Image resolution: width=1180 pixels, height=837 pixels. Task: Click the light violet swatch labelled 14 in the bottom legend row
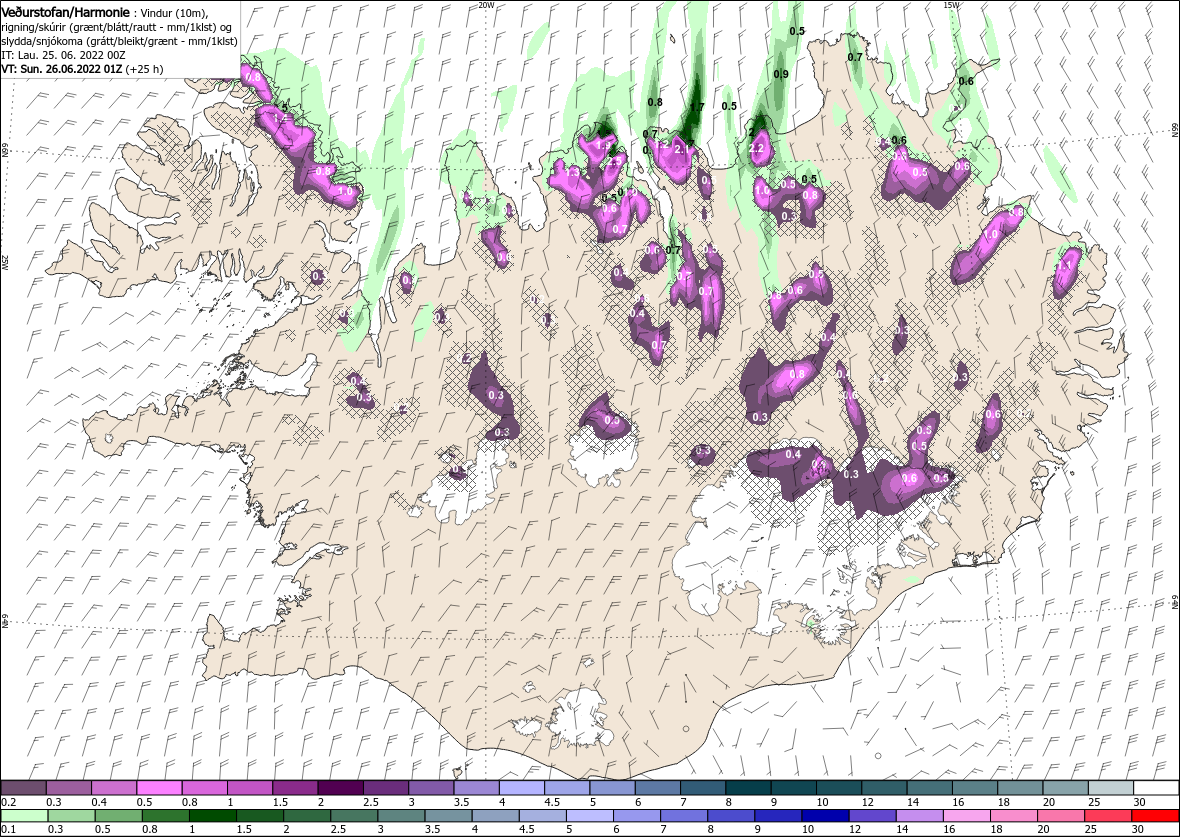[920, 816]
